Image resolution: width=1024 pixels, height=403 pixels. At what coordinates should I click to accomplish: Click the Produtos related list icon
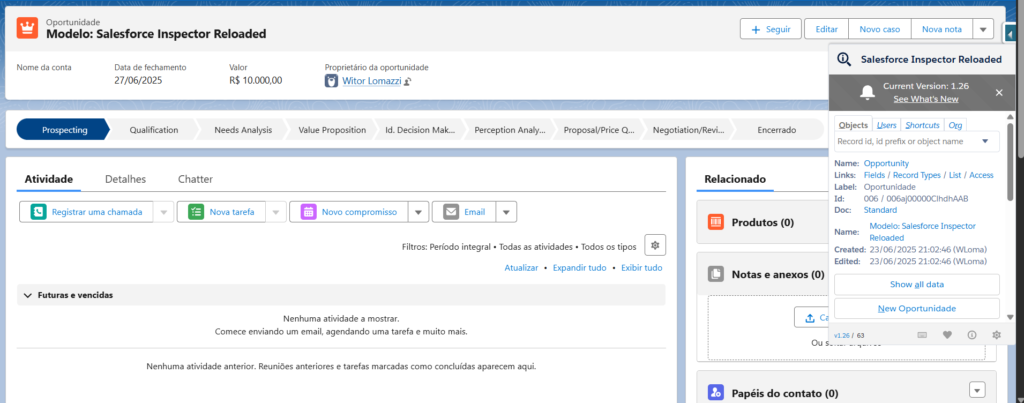[716, 222]
